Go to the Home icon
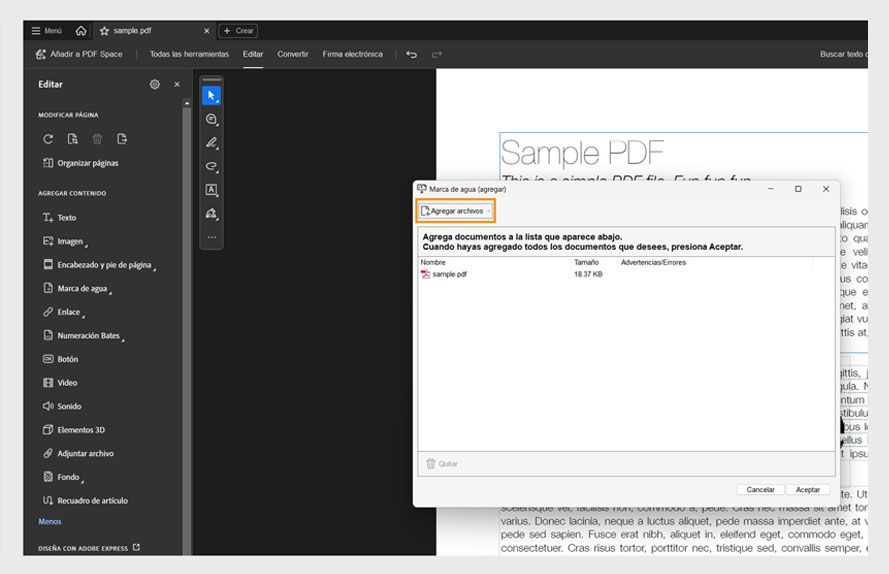Viewport: 889px width, 574px height. point(81,31)
